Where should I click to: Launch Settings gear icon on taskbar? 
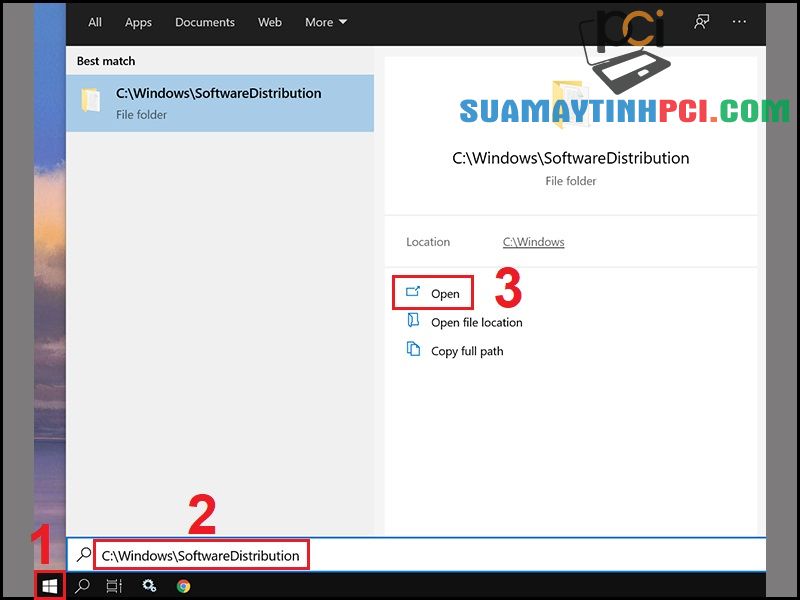click(x=149, y=586)
